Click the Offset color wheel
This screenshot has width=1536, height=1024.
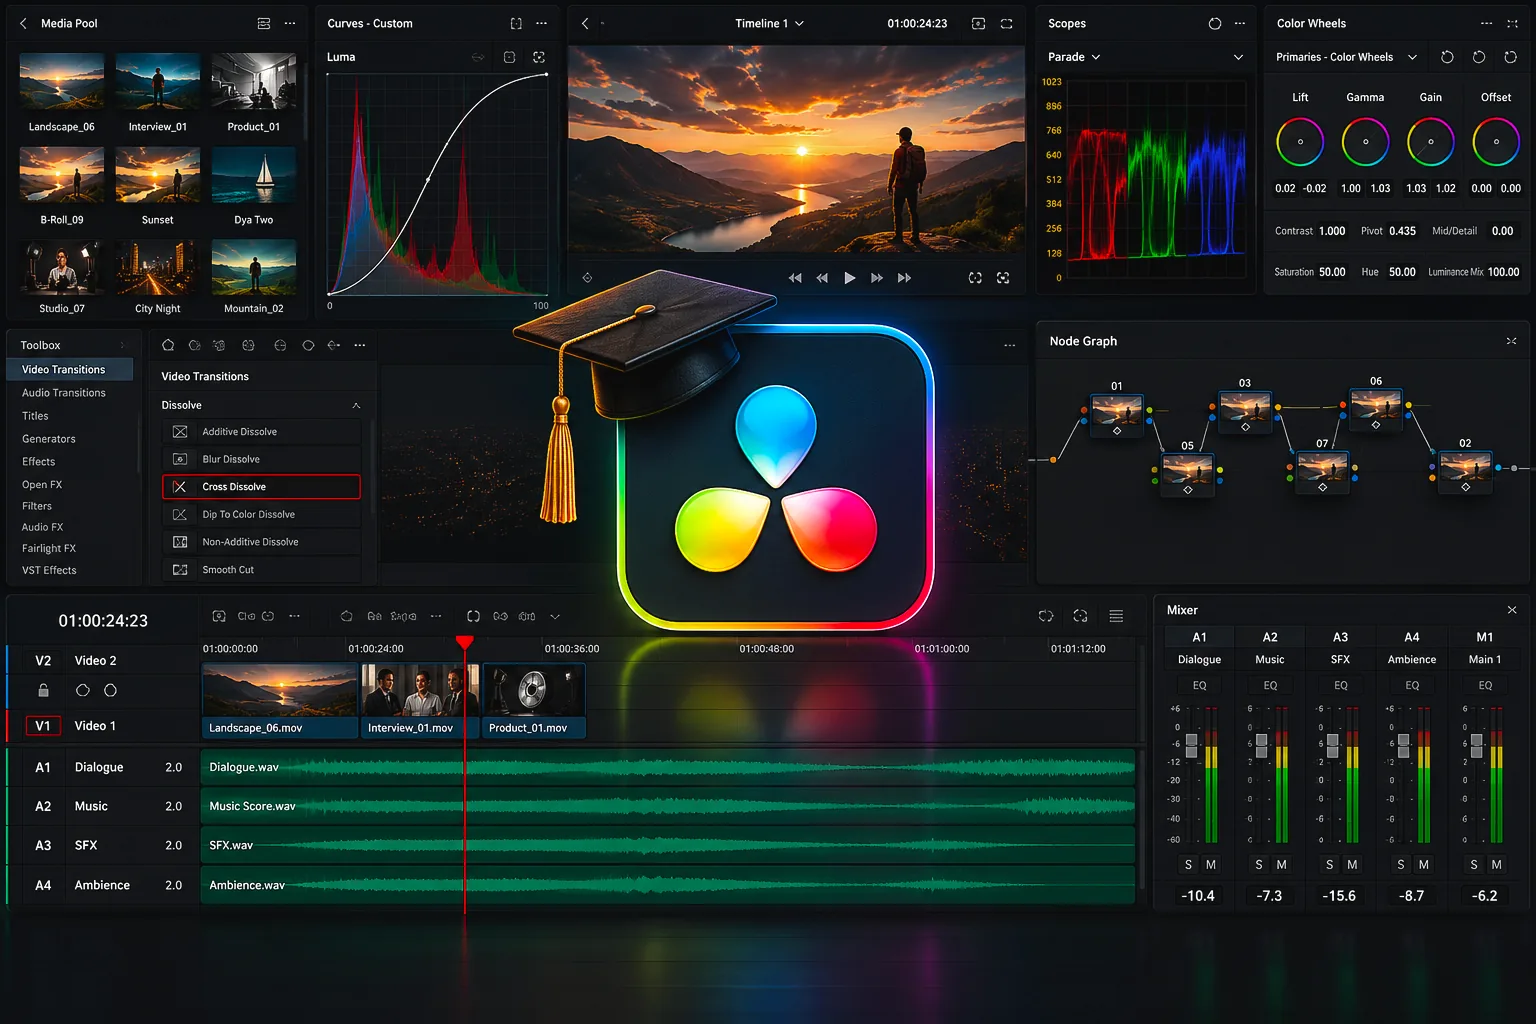[1496, 142]
